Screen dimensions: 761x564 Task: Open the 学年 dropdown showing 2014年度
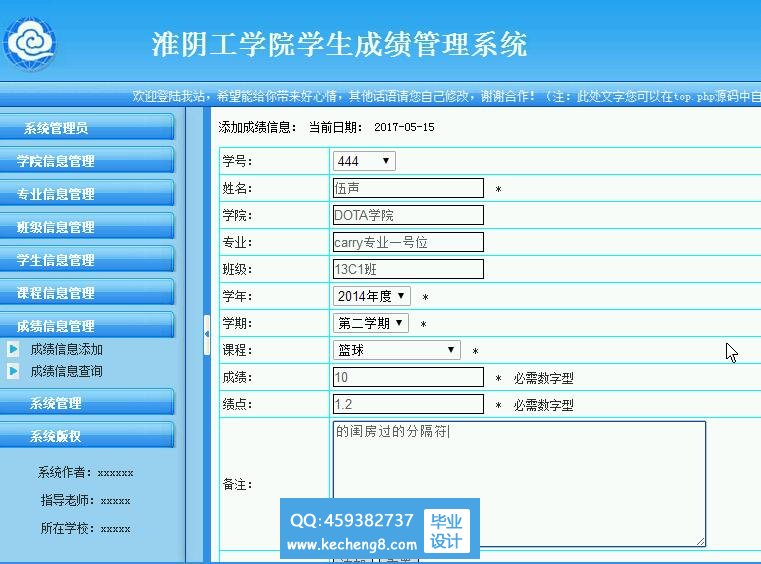coord(372,296)
